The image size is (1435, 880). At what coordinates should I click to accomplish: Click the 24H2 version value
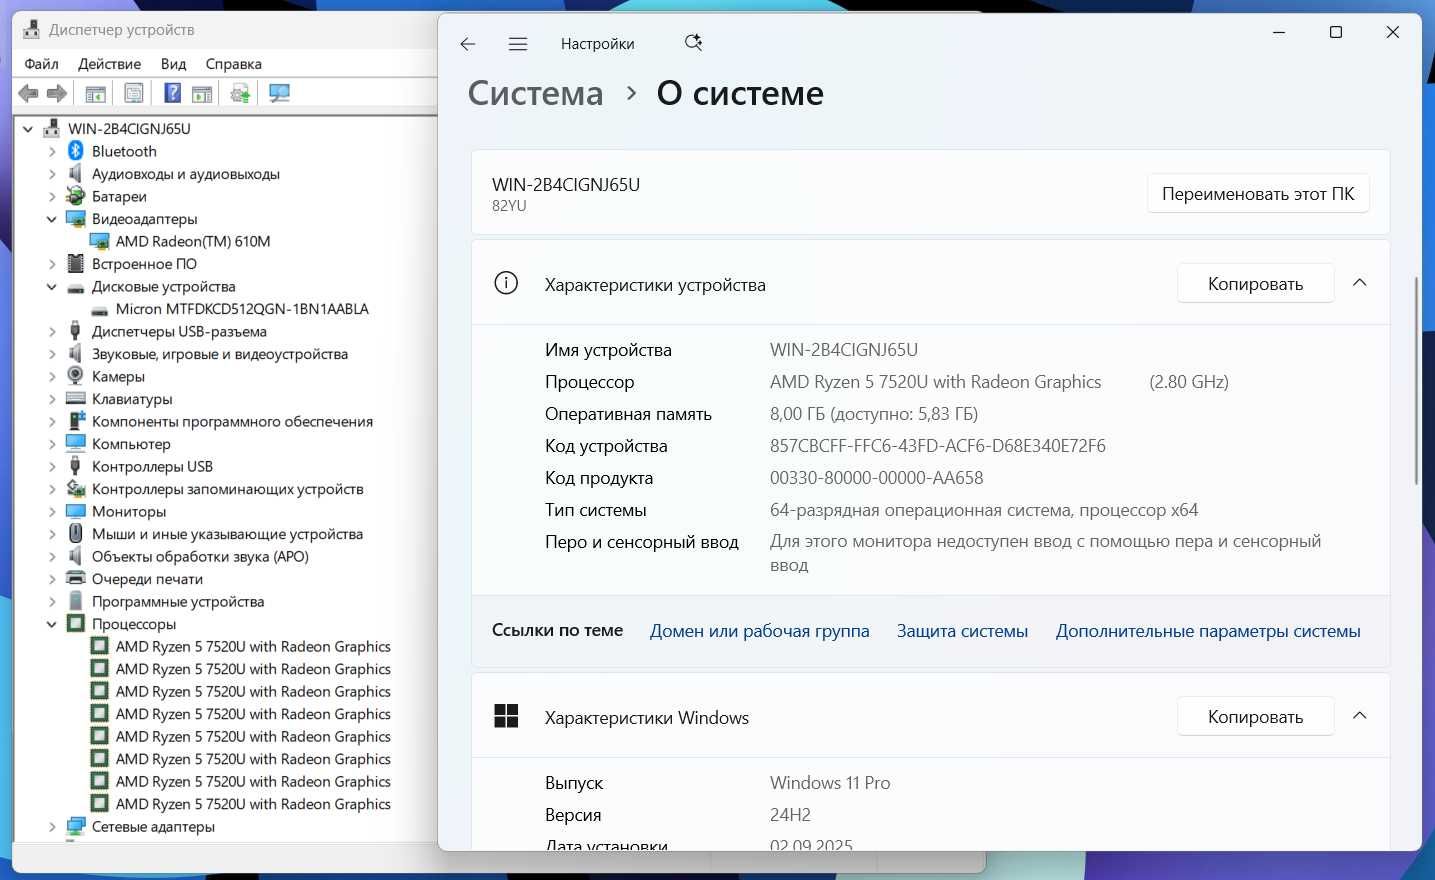(x=790, y=815)
